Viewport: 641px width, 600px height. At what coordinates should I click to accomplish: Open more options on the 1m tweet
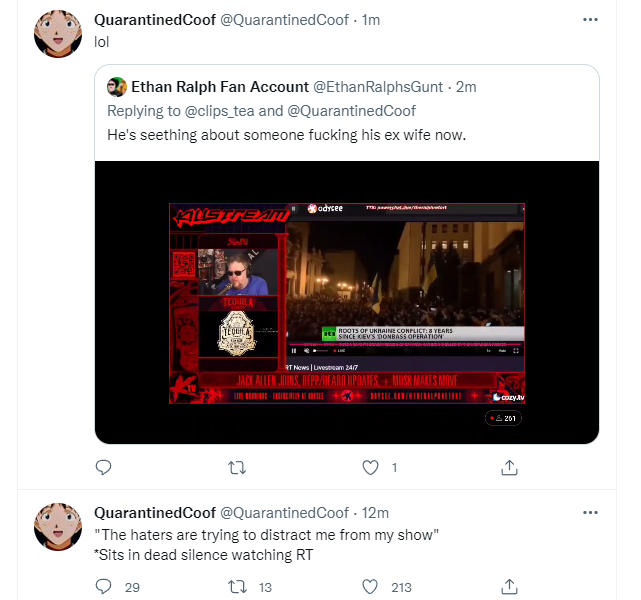[590, 20]
